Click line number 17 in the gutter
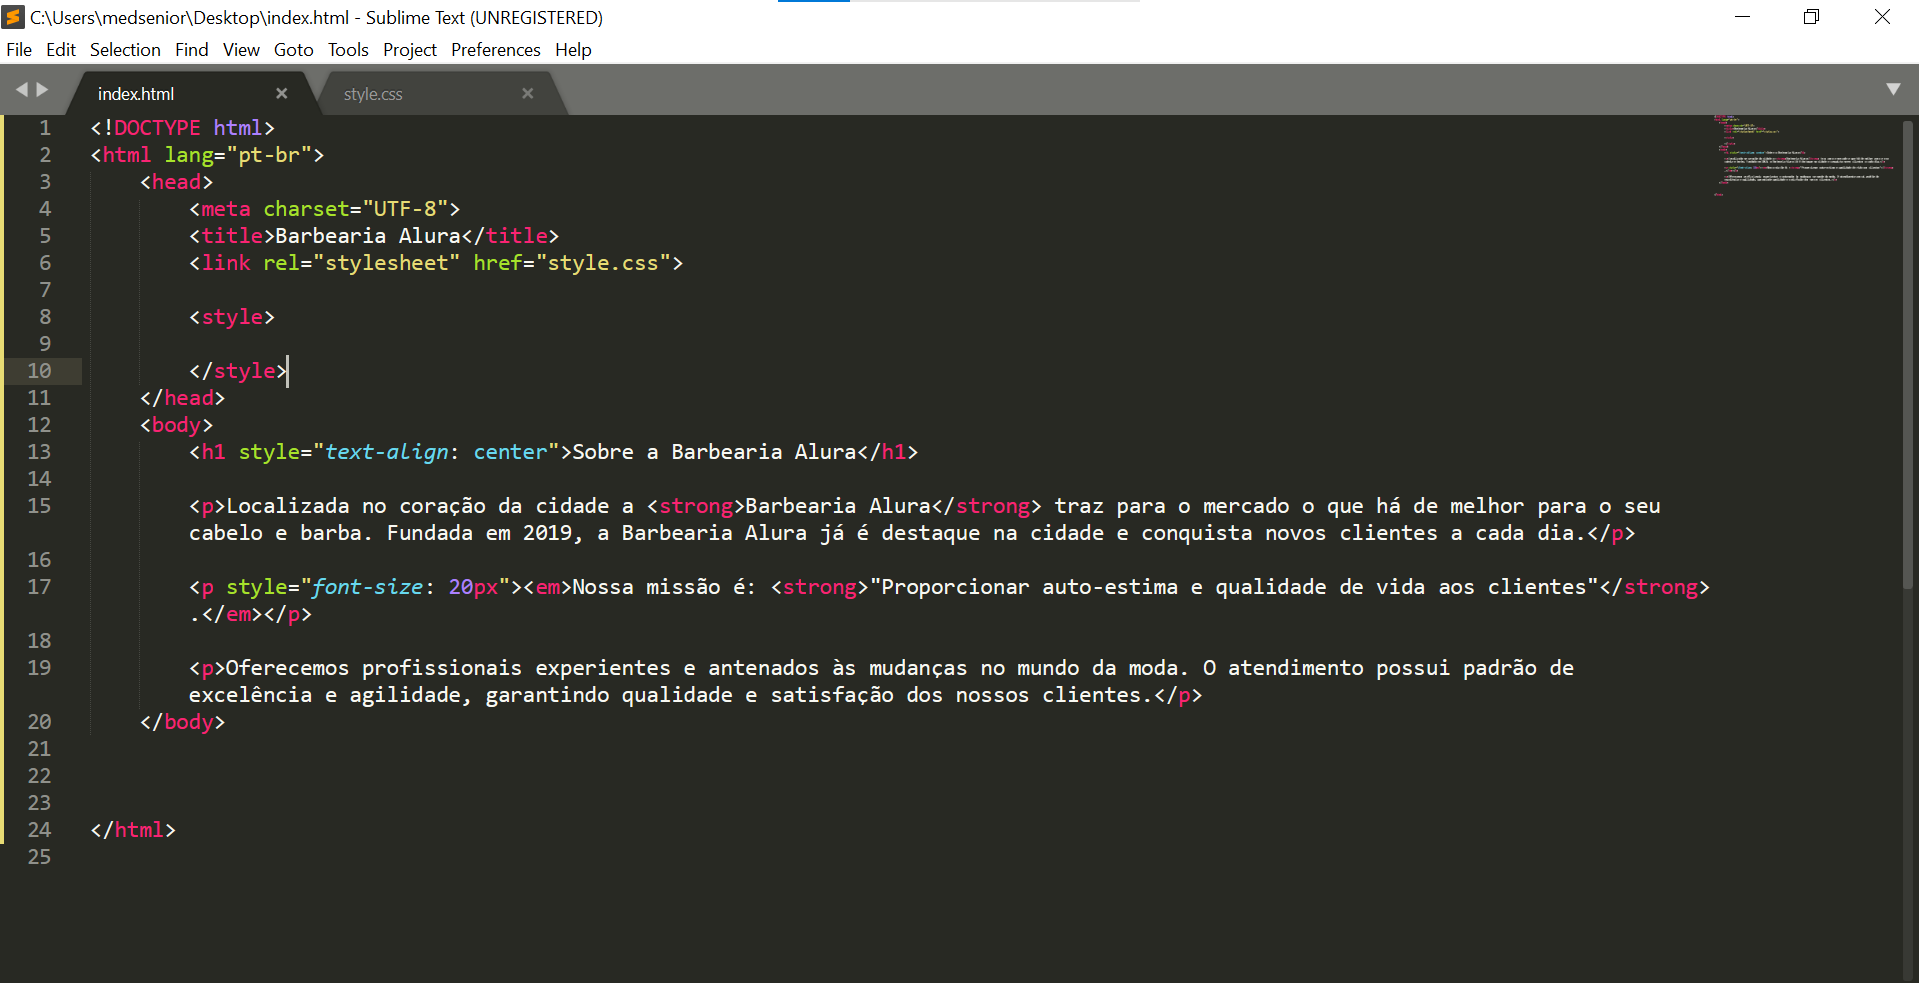The width and height of the screenshot is (1919, 983). pos(39,587)
